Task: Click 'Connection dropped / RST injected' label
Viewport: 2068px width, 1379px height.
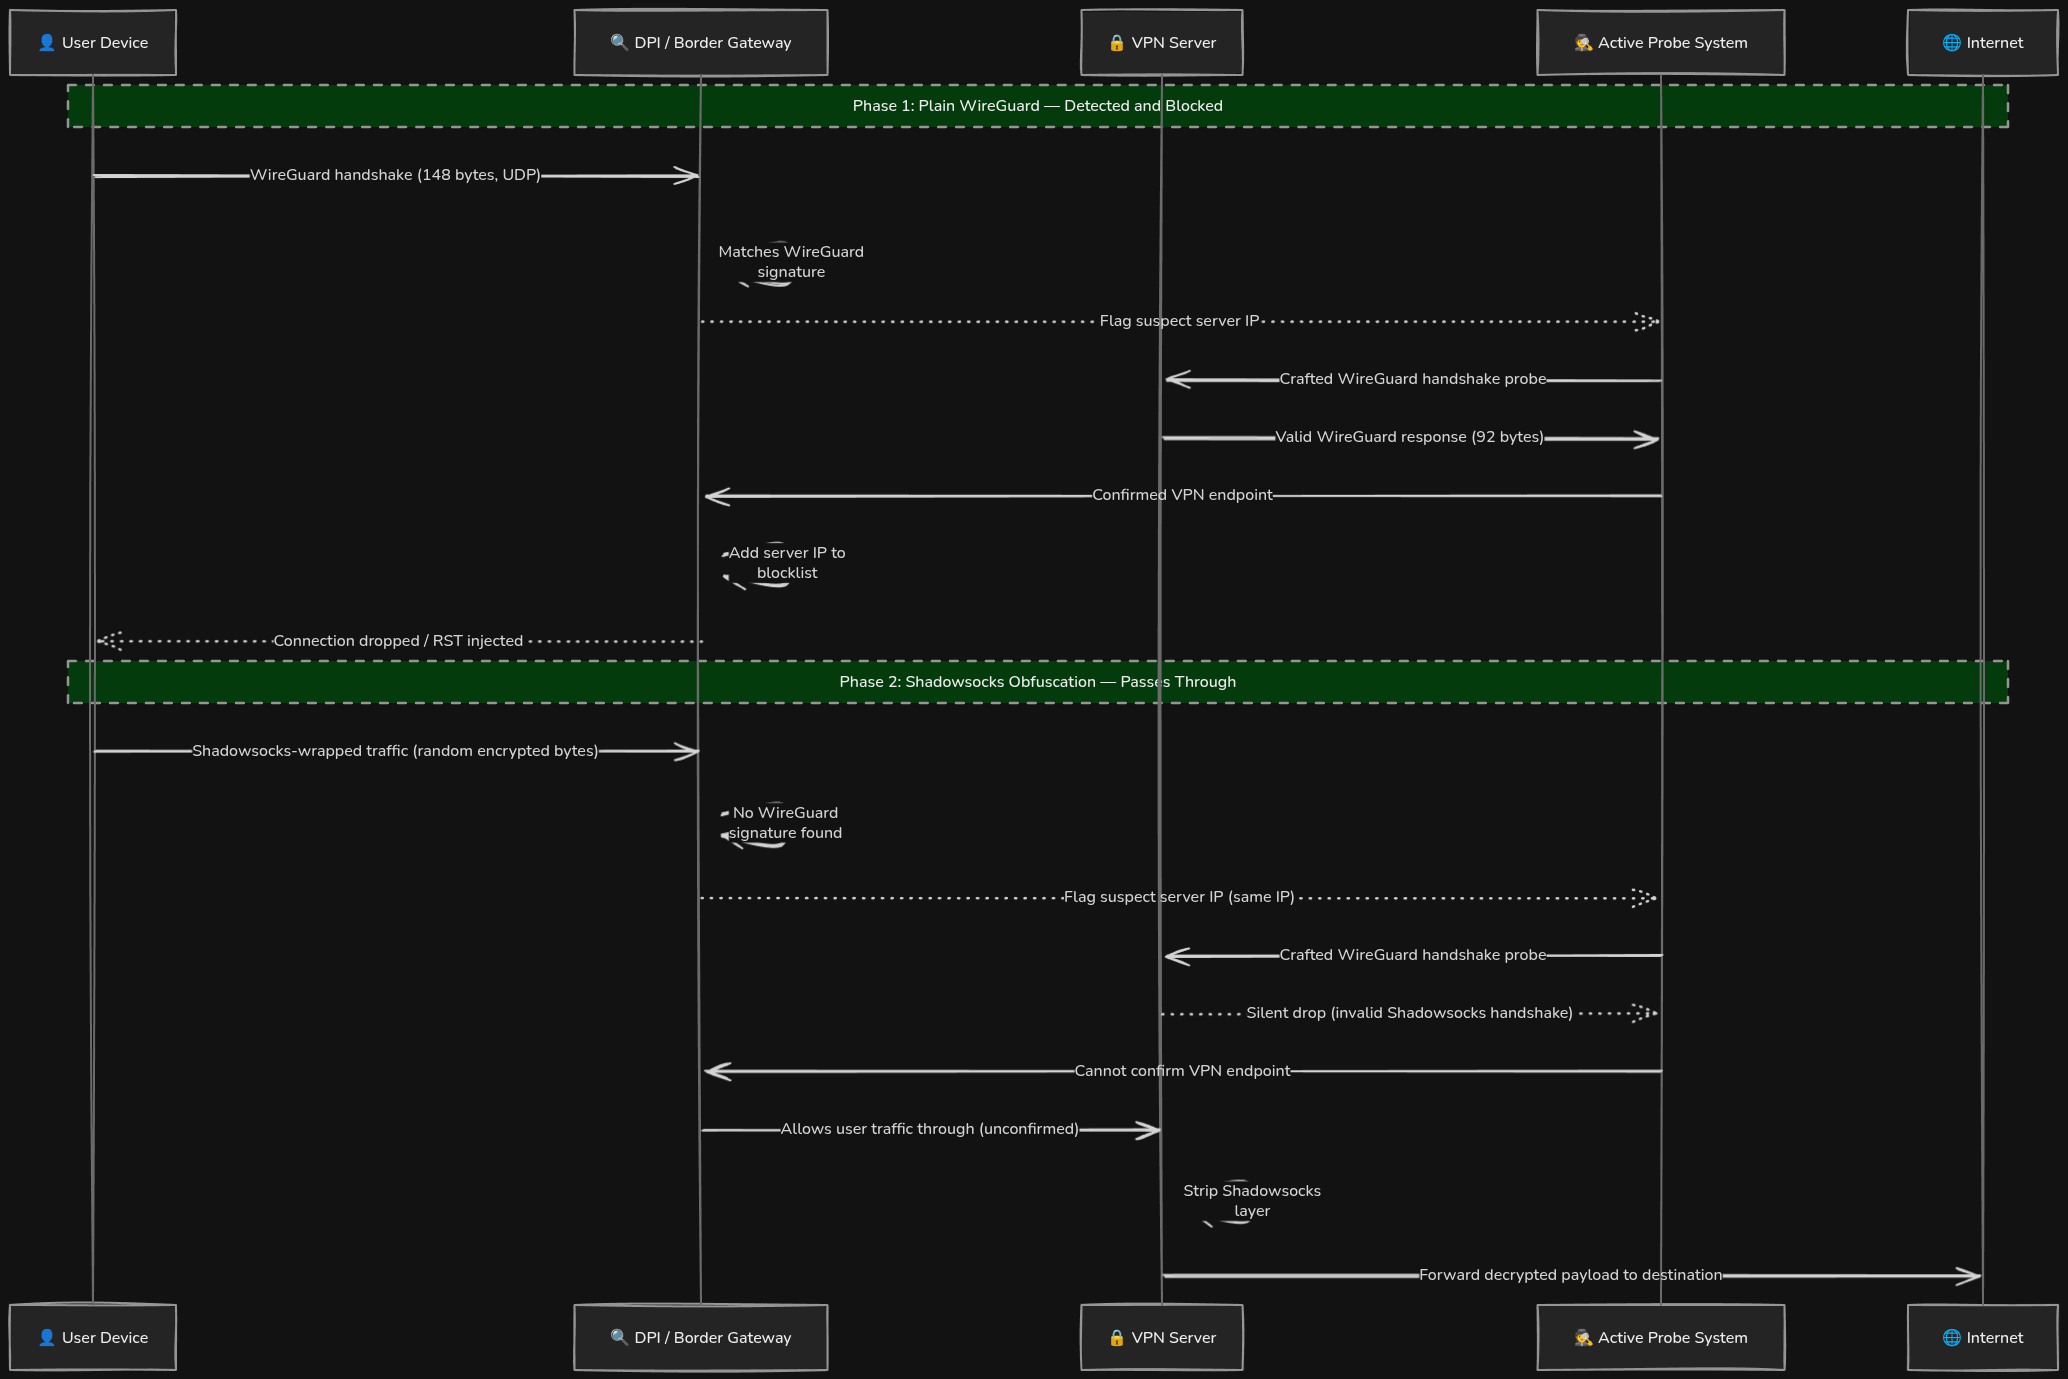Action: [x=398, y=641]
